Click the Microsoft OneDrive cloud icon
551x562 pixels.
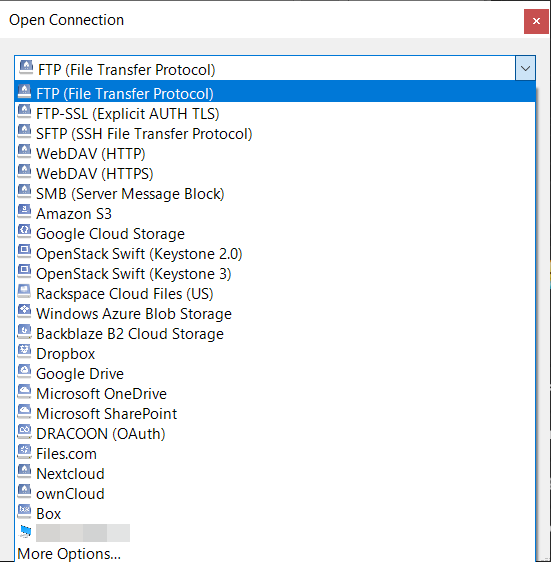(x=24, y=391)
